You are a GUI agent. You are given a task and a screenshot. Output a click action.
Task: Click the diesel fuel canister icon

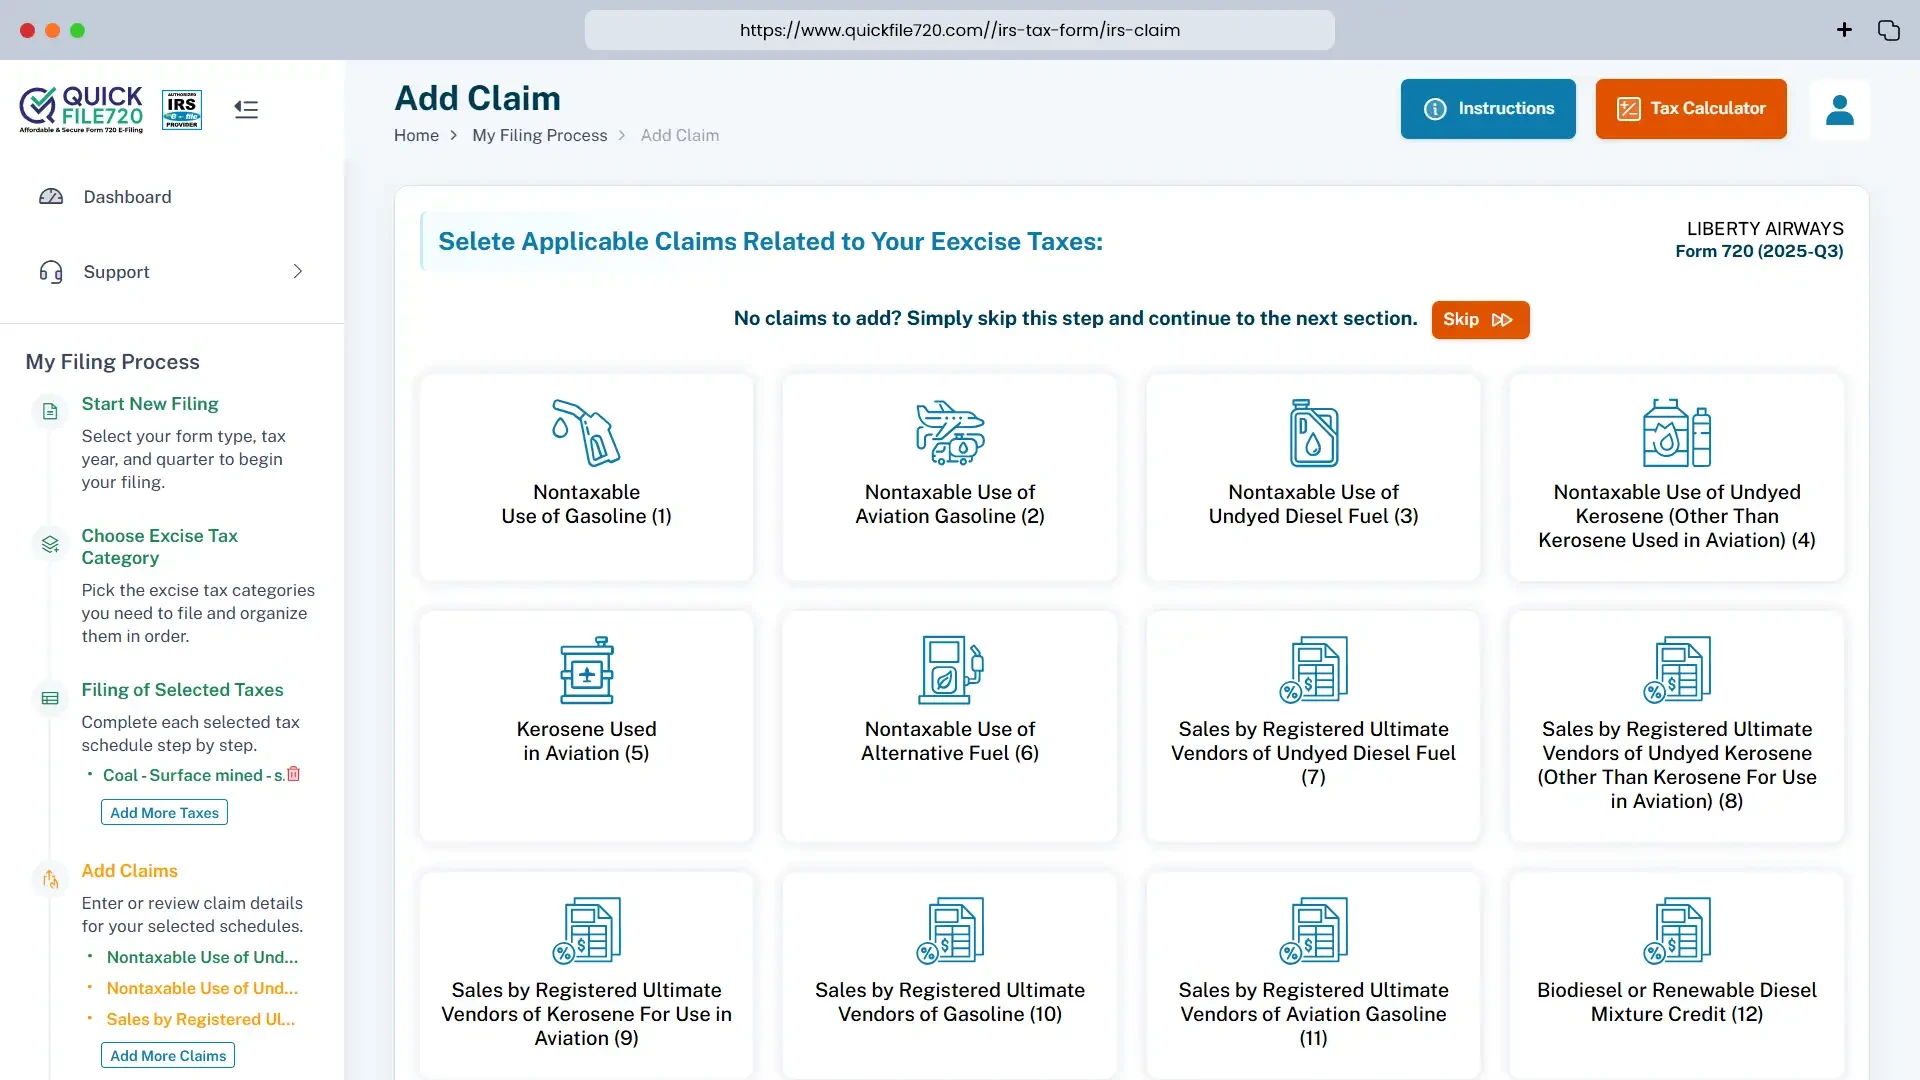point(1313,433)
